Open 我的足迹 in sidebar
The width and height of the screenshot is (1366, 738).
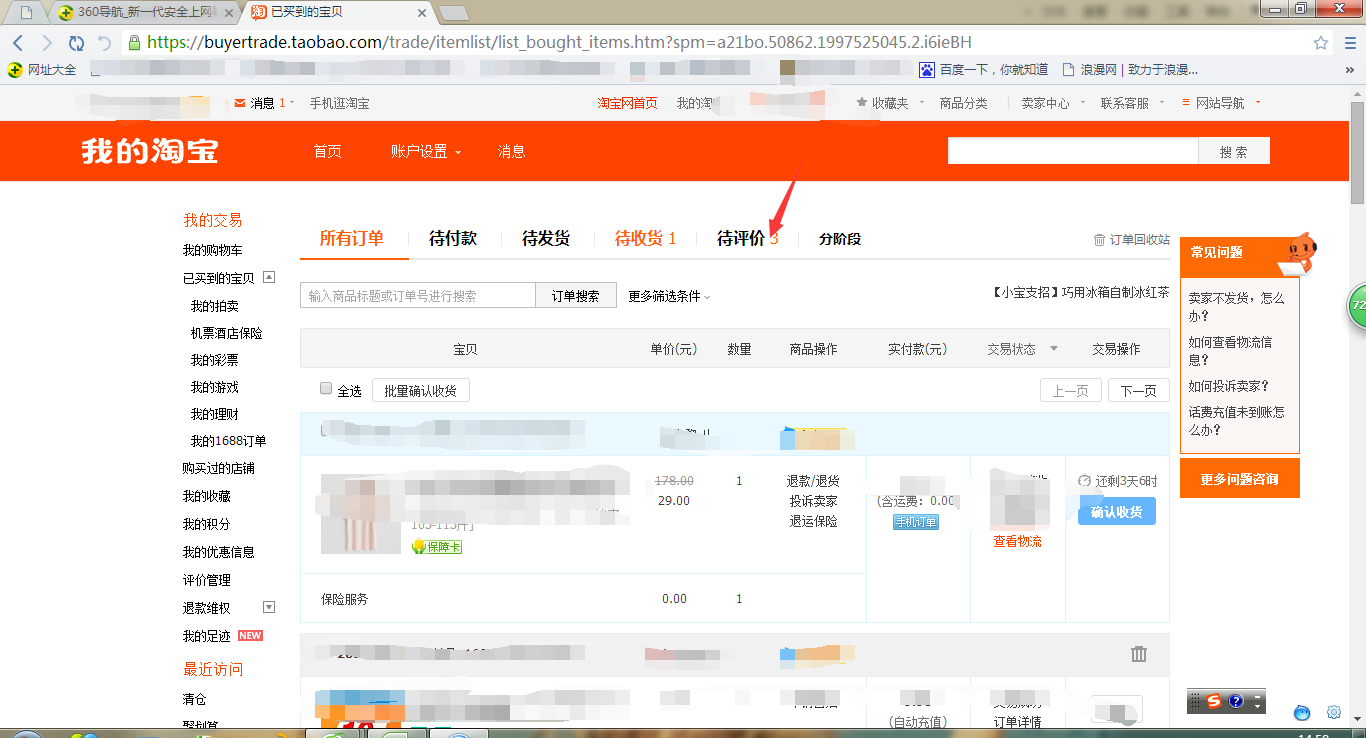(x=206, y=636)
